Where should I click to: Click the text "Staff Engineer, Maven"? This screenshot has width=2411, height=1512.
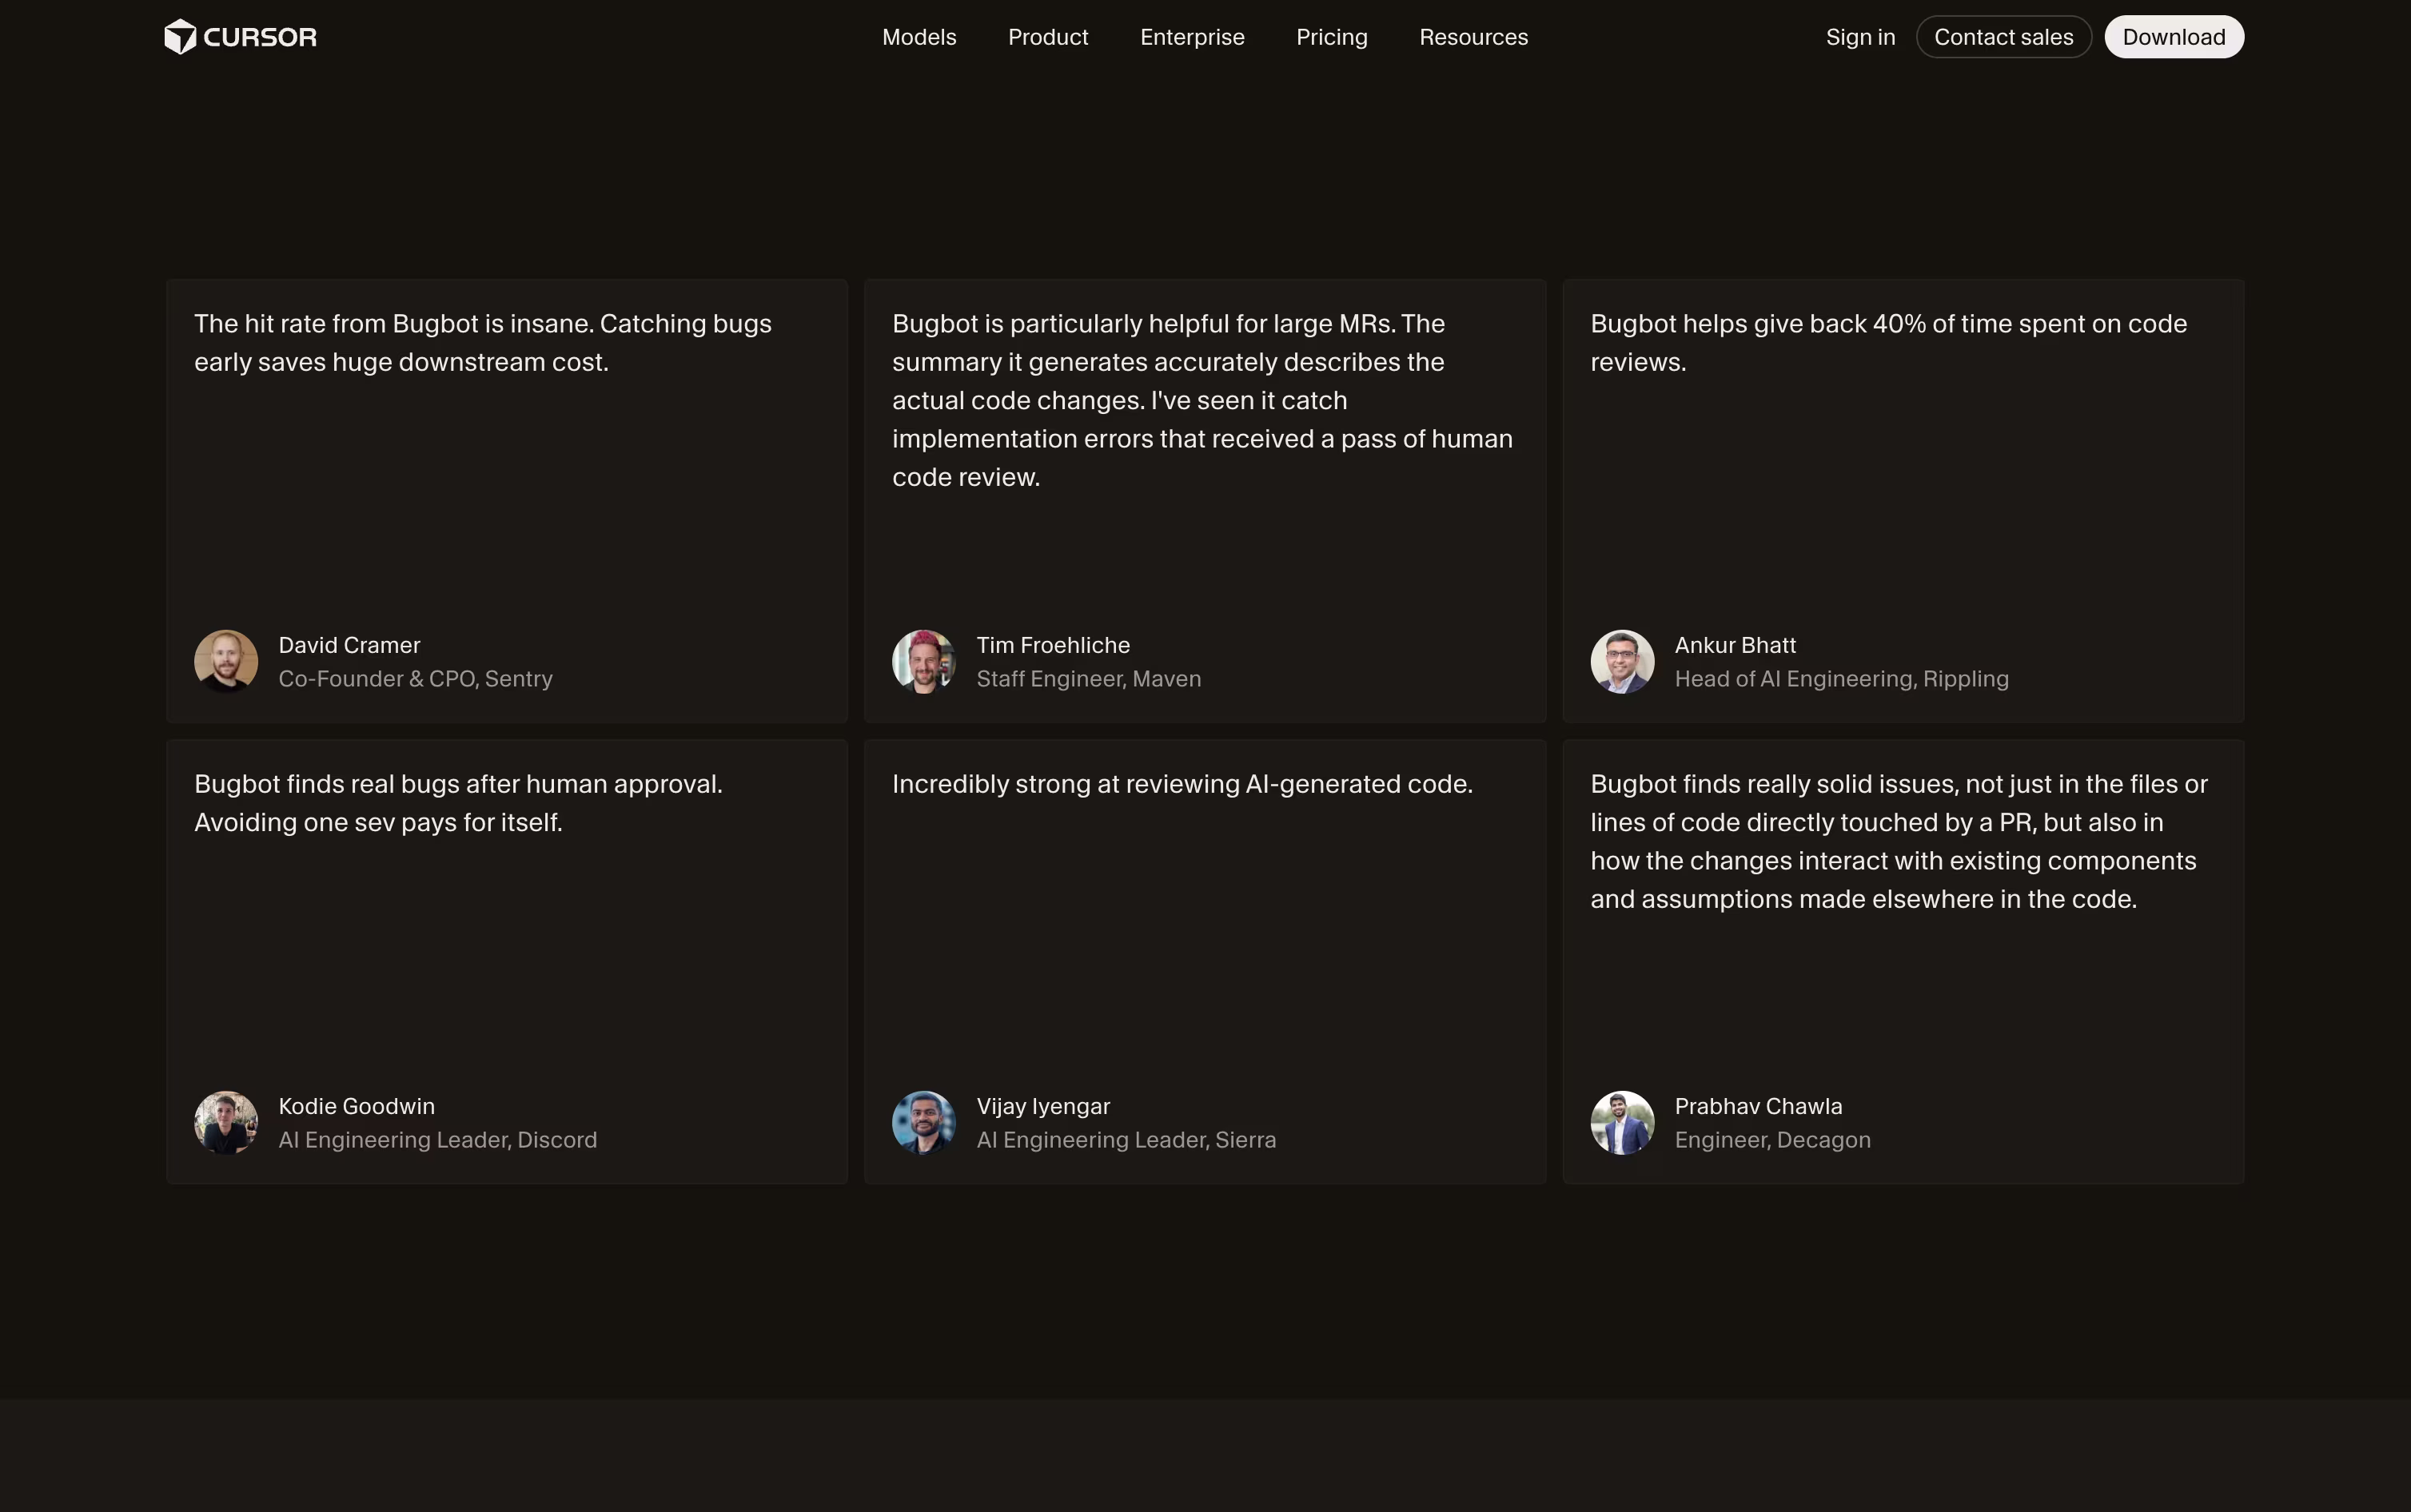1089,679
